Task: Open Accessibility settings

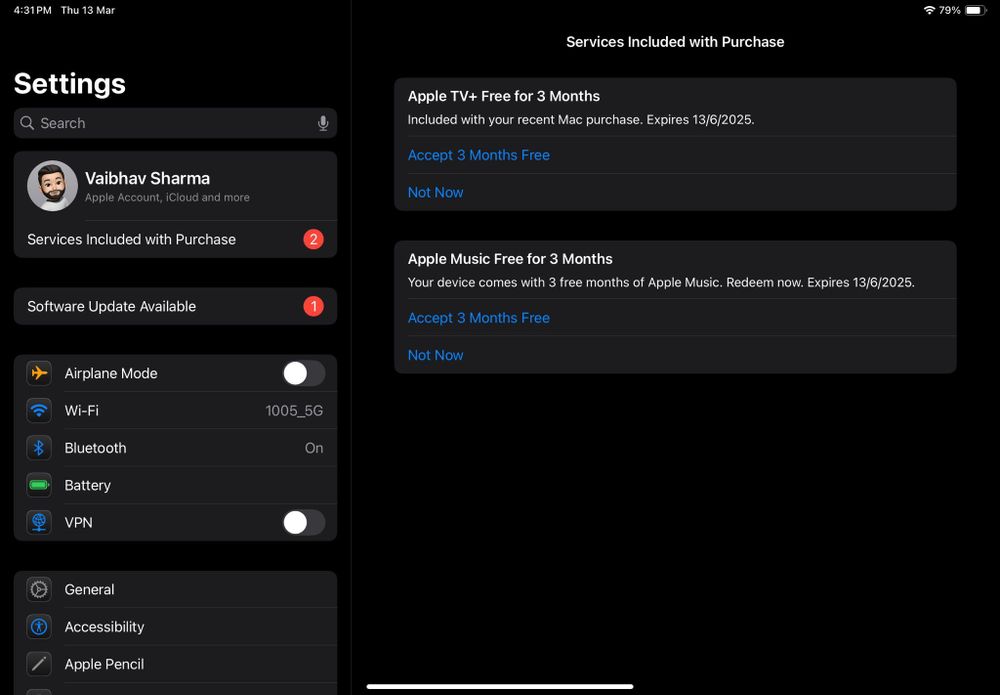Action: (x=175, y=627)
